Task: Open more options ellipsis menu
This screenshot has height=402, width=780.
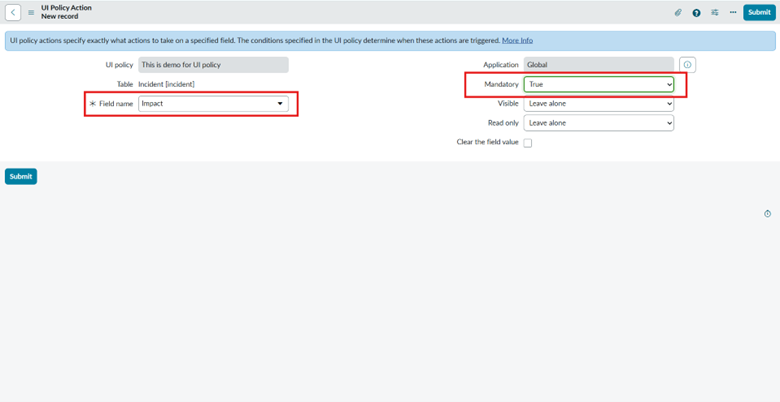Action: (x=733, y=12)
